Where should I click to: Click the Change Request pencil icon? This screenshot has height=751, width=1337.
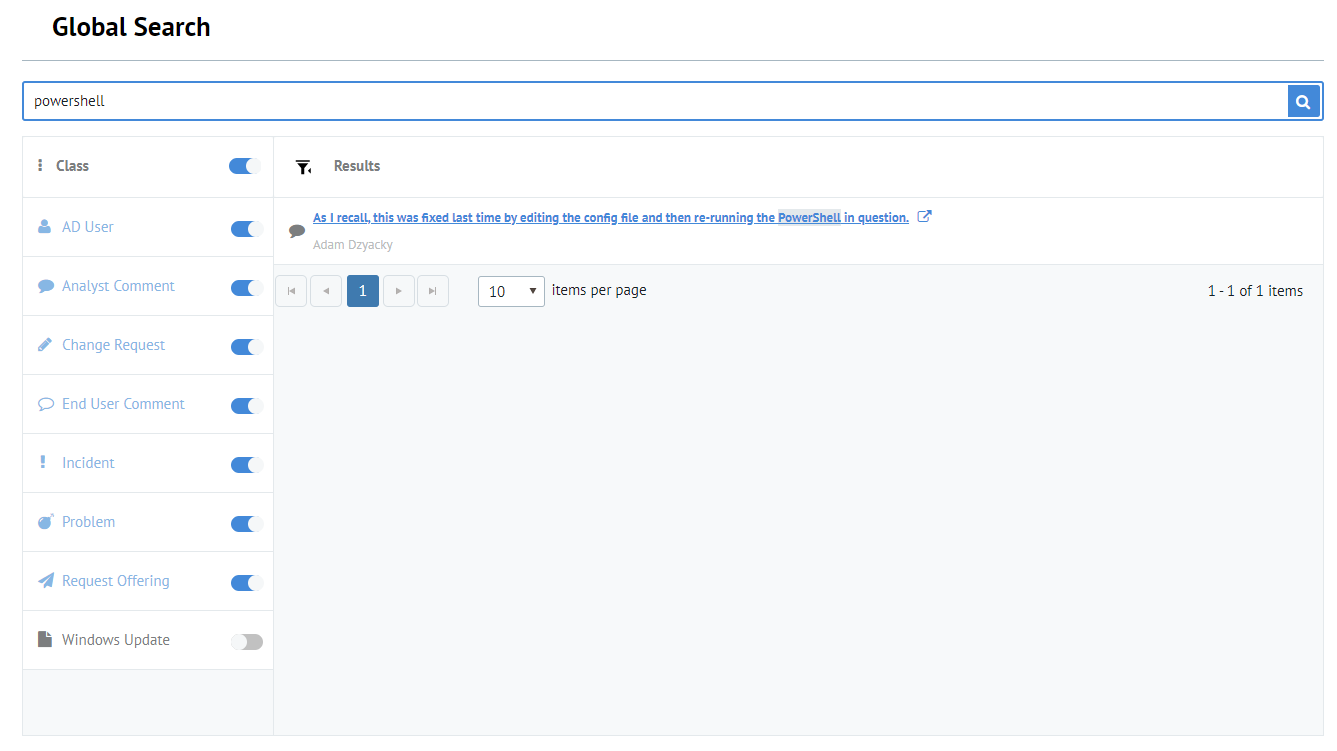point(45,344)
